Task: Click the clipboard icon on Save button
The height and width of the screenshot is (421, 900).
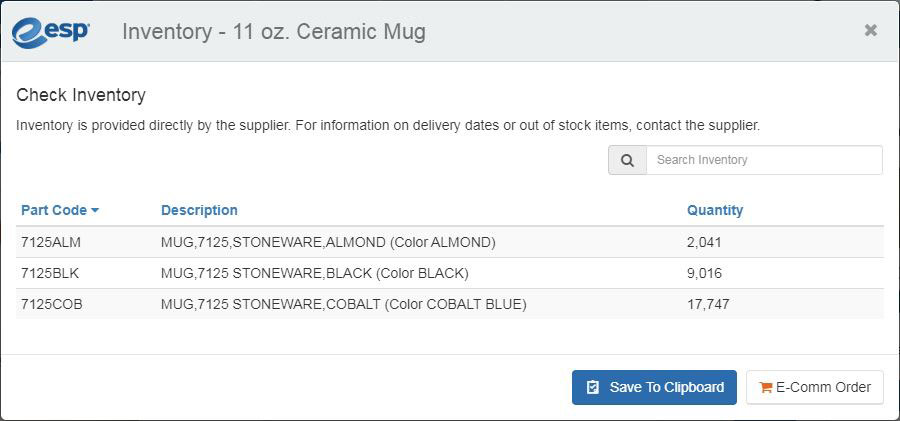Action: click(x=593, y=388)
